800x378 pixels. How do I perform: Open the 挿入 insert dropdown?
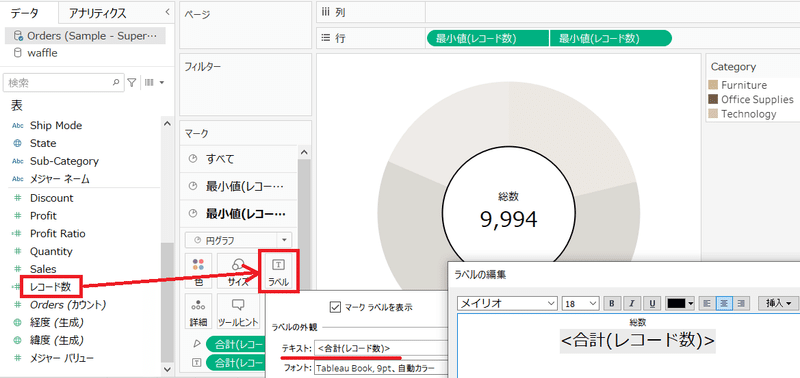pos(778,303)
